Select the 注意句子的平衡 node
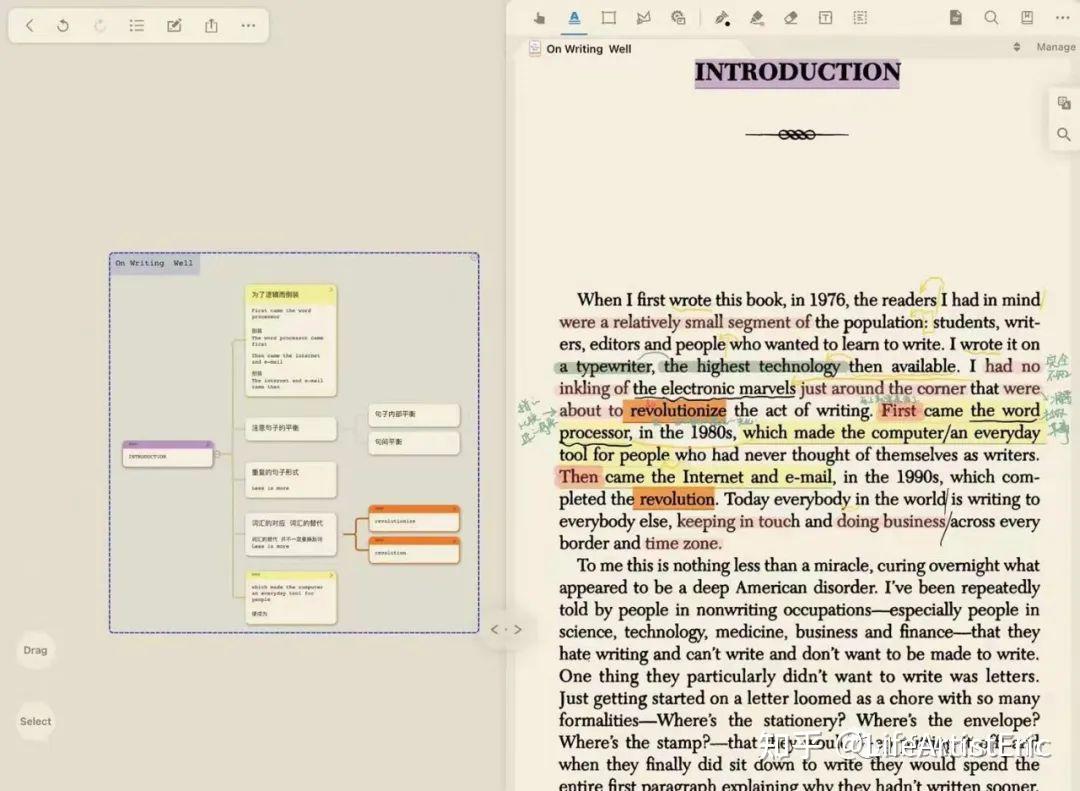This screenshot has height=791, width=1080. coord(291,428)
